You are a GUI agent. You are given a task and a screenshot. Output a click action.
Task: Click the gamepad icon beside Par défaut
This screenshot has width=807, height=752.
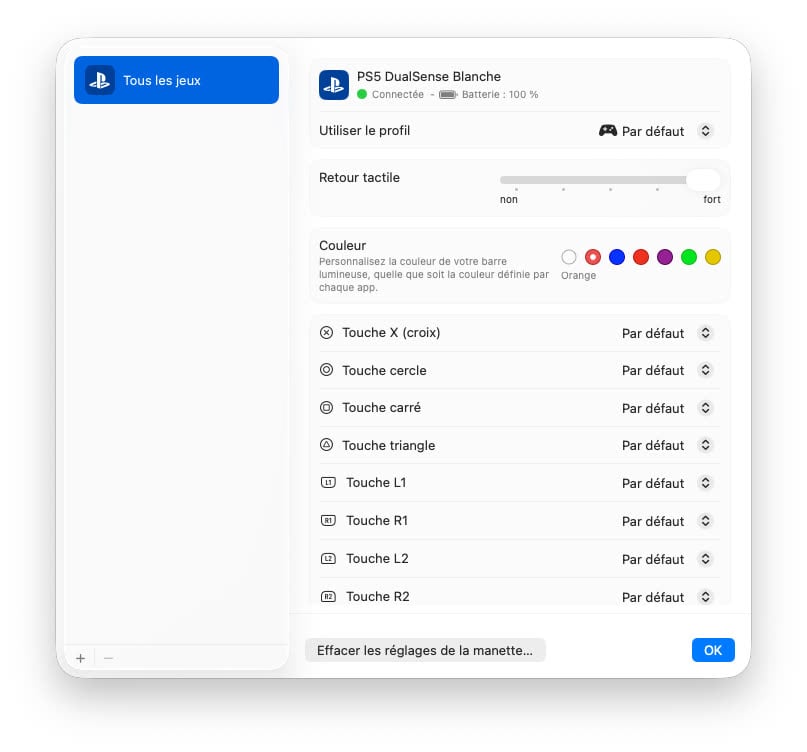tap(608, 131)
